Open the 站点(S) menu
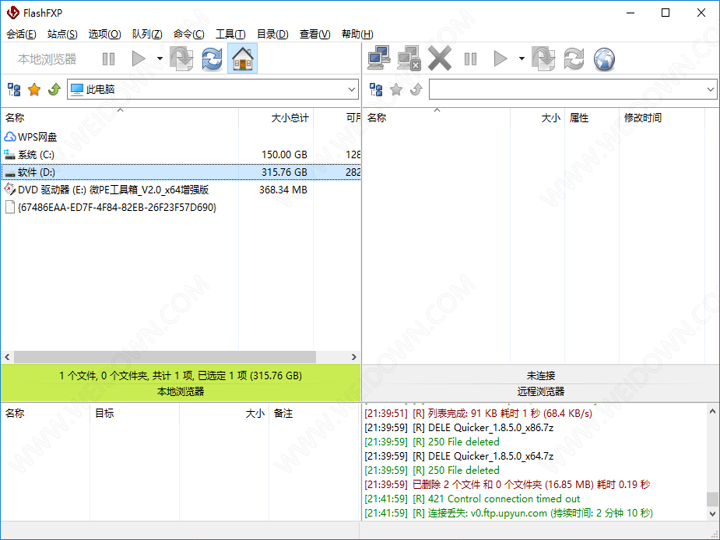720x540 pixels. click(x=62, y=34)
